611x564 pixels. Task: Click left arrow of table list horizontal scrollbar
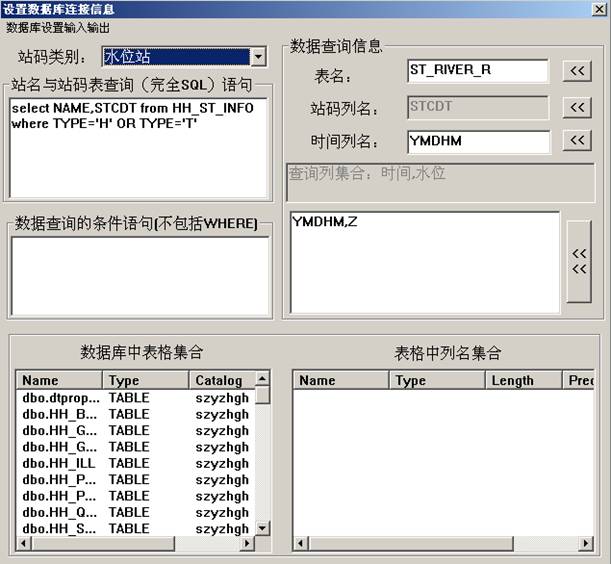click(23, 544)
